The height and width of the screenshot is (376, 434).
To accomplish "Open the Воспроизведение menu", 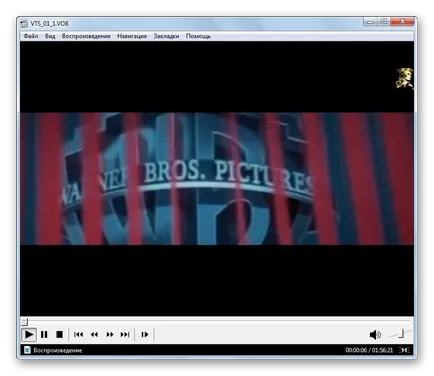I will [86, 36].
